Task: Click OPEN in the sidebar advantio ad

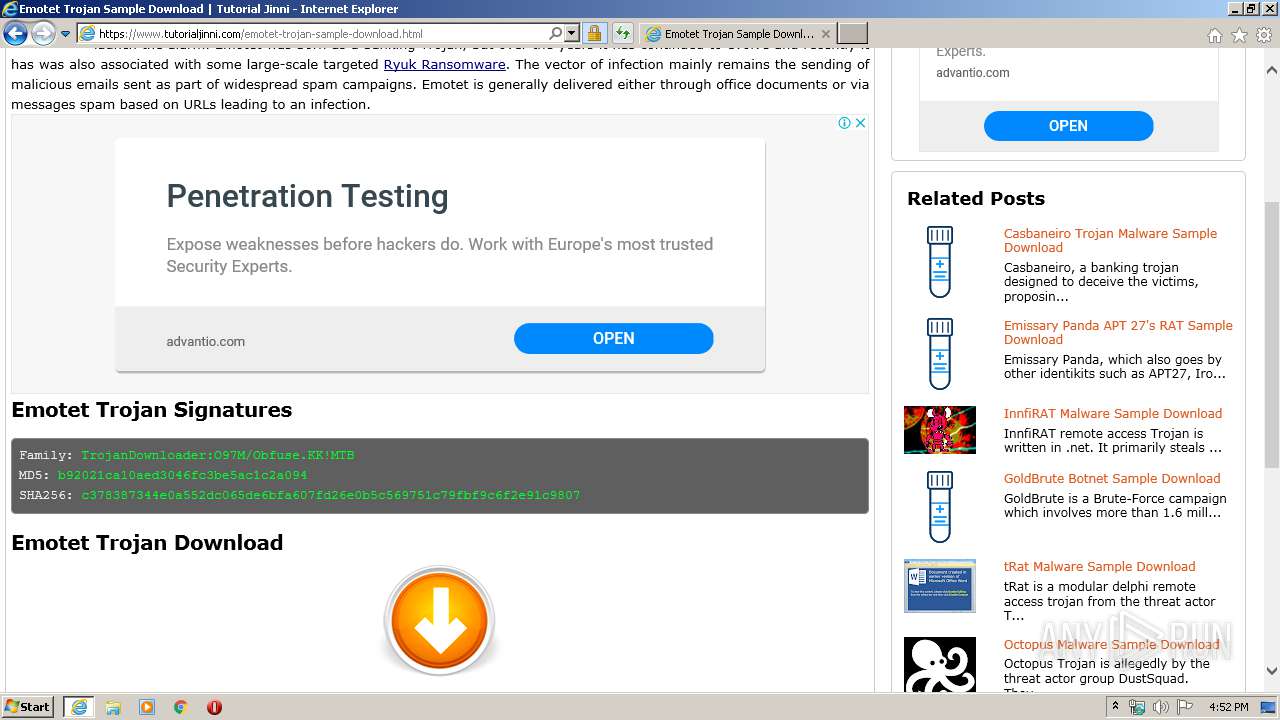Action: click(x=1068, y=126)
